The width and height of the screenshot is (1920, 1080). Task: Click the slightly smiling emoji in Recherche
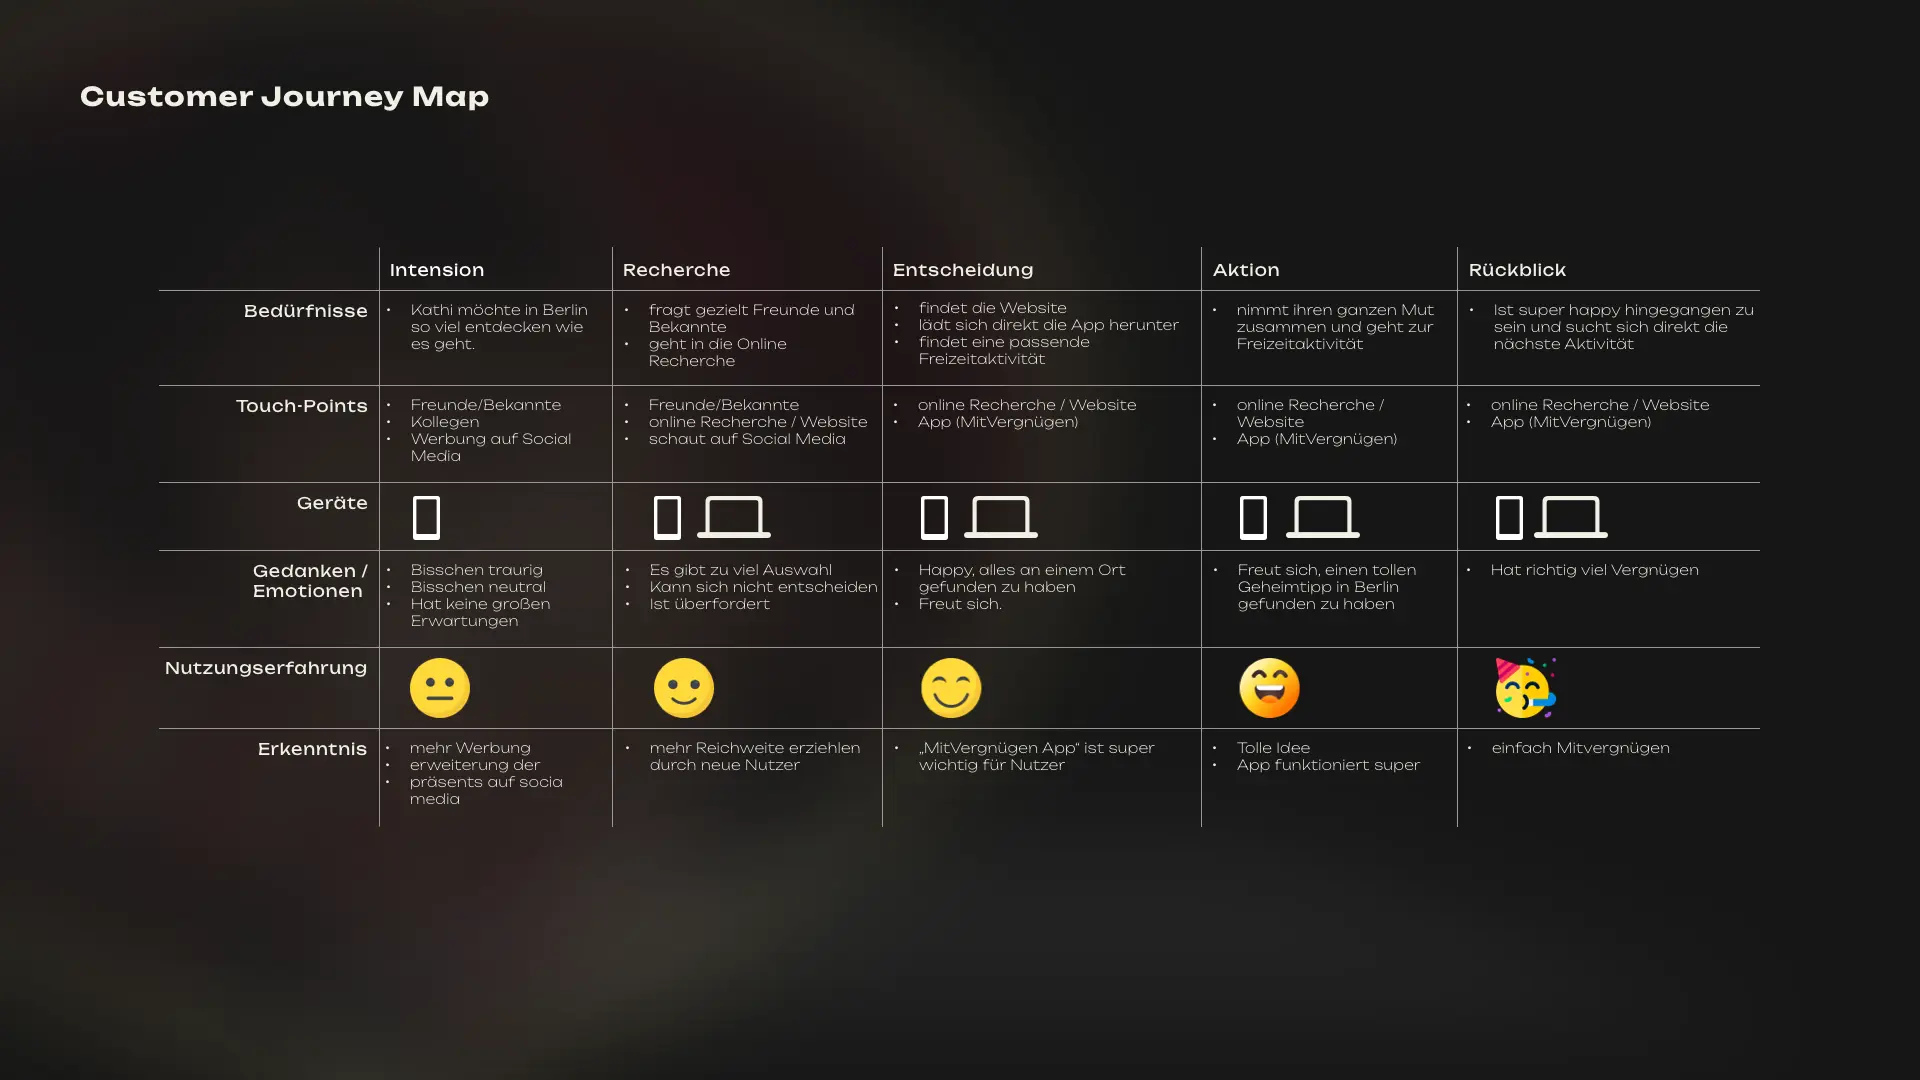682,687
